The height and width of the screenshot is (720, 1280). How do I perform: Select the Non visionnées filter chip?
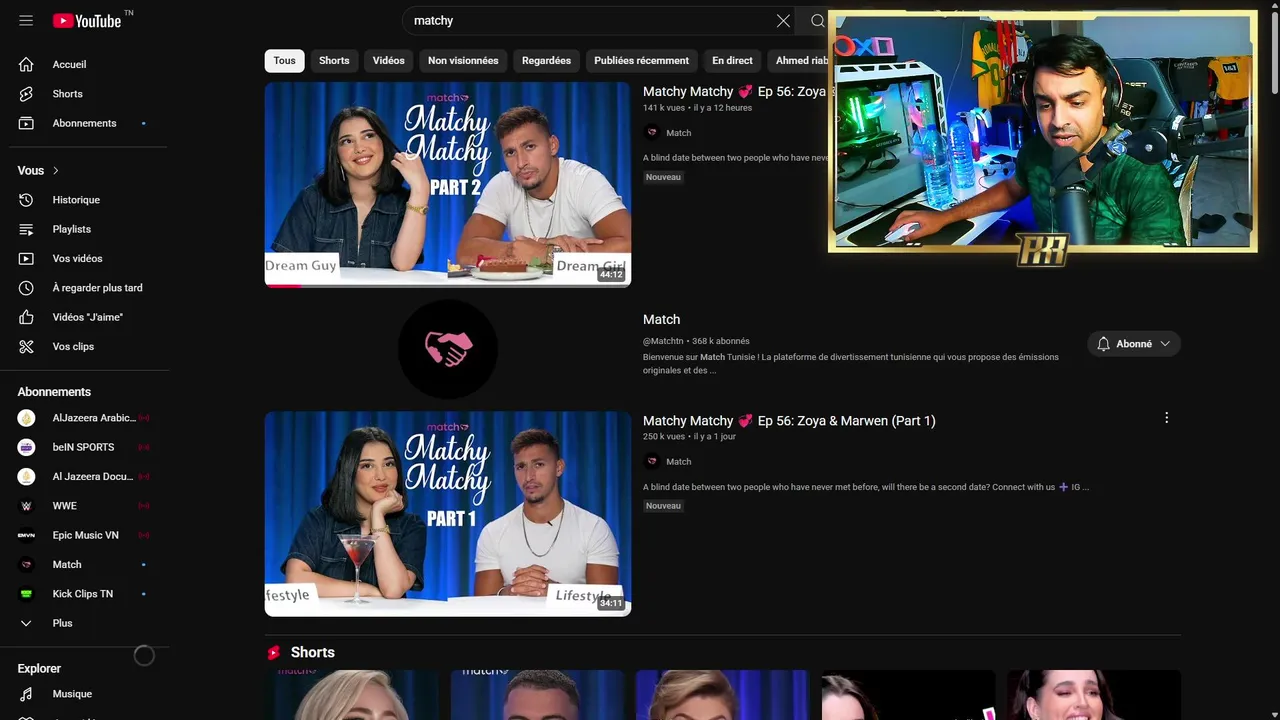[463, 61]
